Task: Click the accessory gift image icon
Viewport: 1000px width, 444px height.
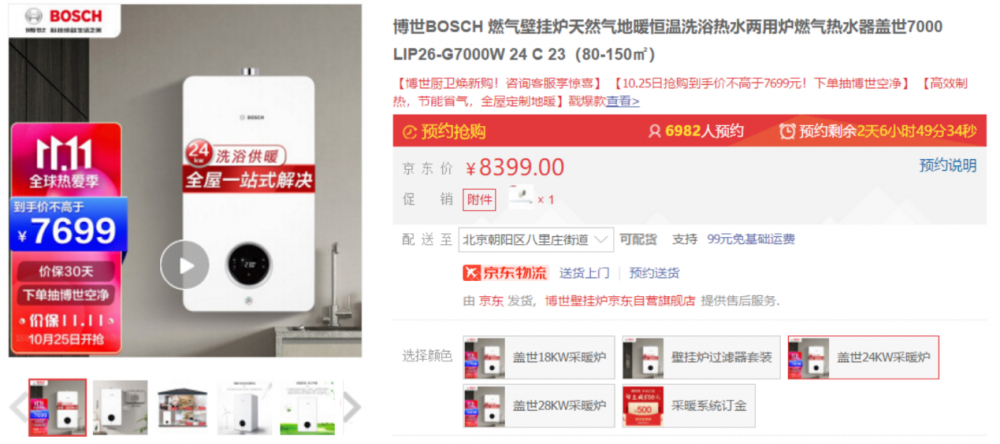Action: [x=521, y=198]
